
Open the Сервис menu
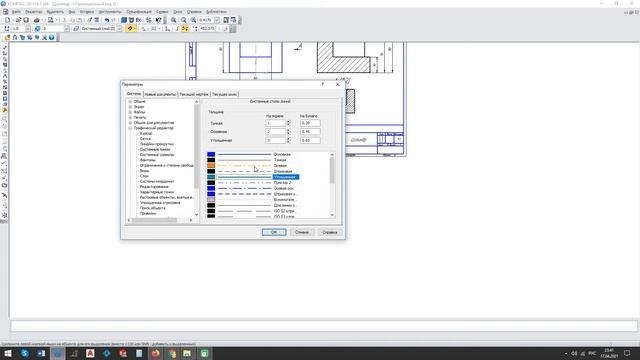coord(162,12)
